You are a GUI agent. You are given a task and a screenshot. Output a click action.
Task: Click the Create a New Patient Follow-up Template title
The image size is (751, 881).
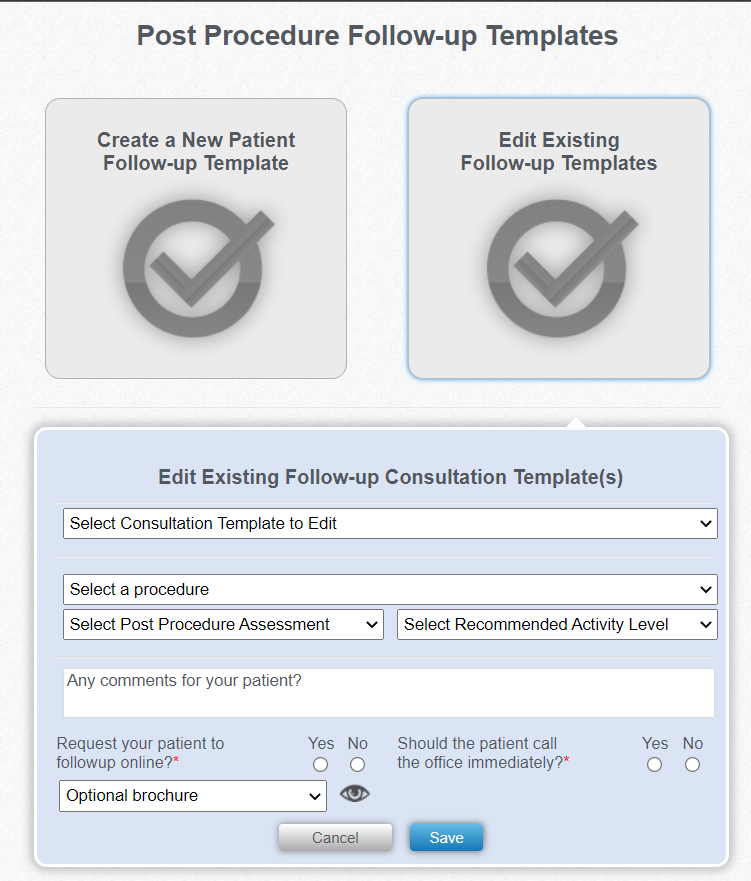(x=196, y=152)
